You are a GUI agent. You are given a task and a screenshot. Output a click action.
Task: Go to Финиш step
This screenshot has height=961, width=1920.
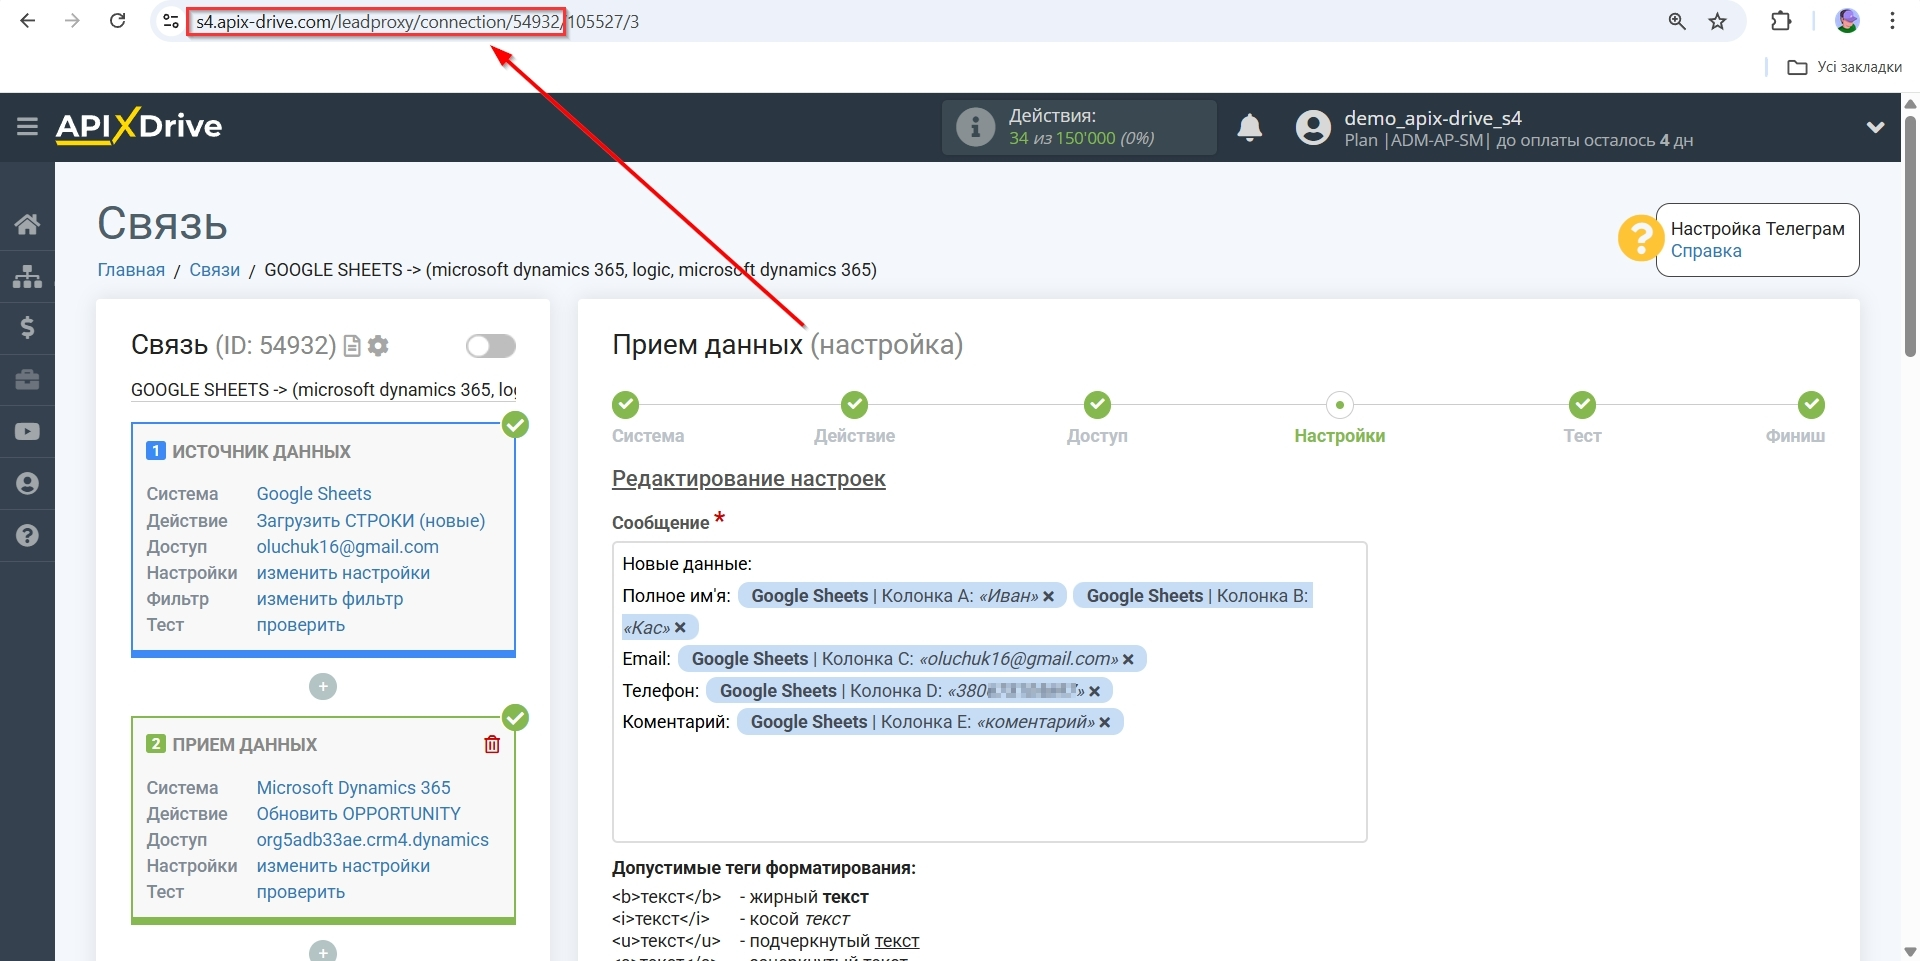1811,405
